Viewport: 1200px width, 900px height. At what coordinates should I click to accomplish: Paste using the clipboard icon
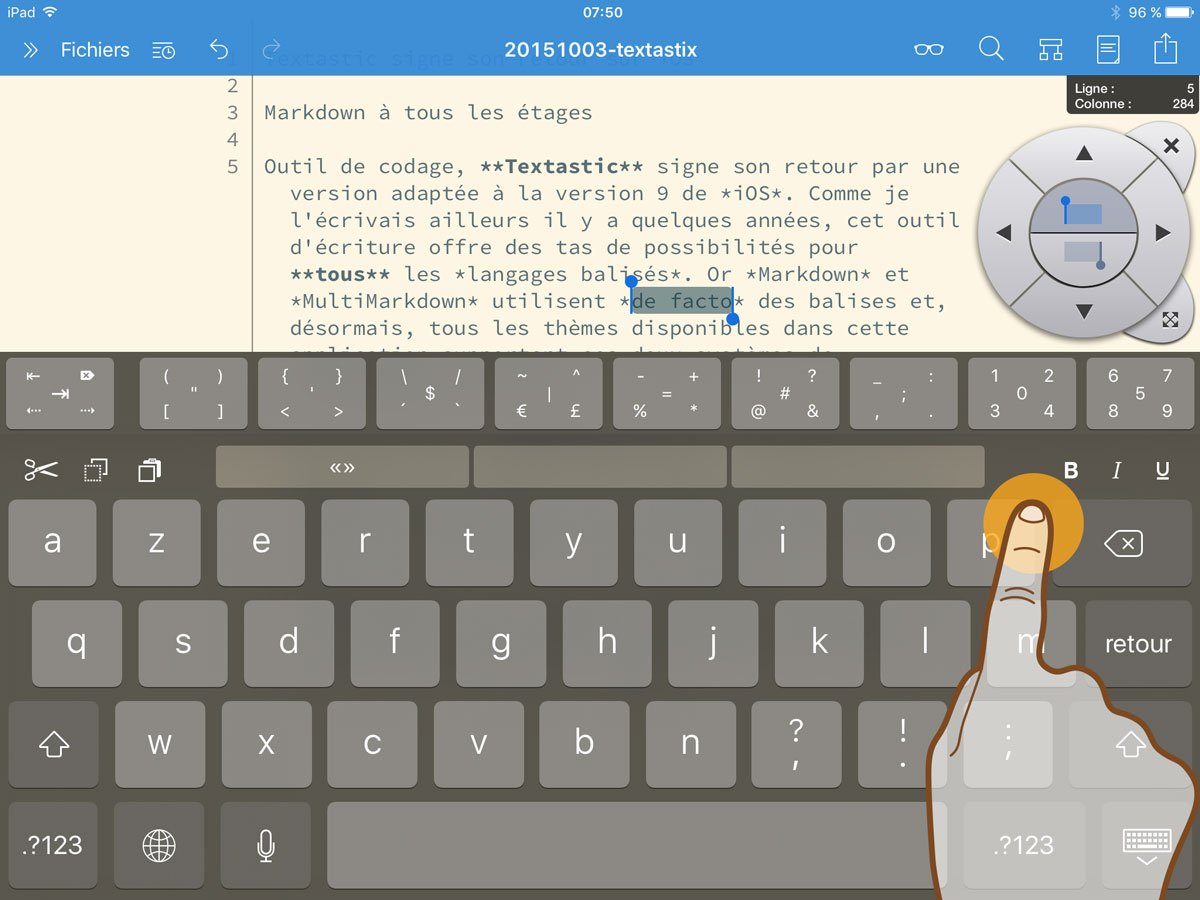pyautogui.click(x=150, y=469)
